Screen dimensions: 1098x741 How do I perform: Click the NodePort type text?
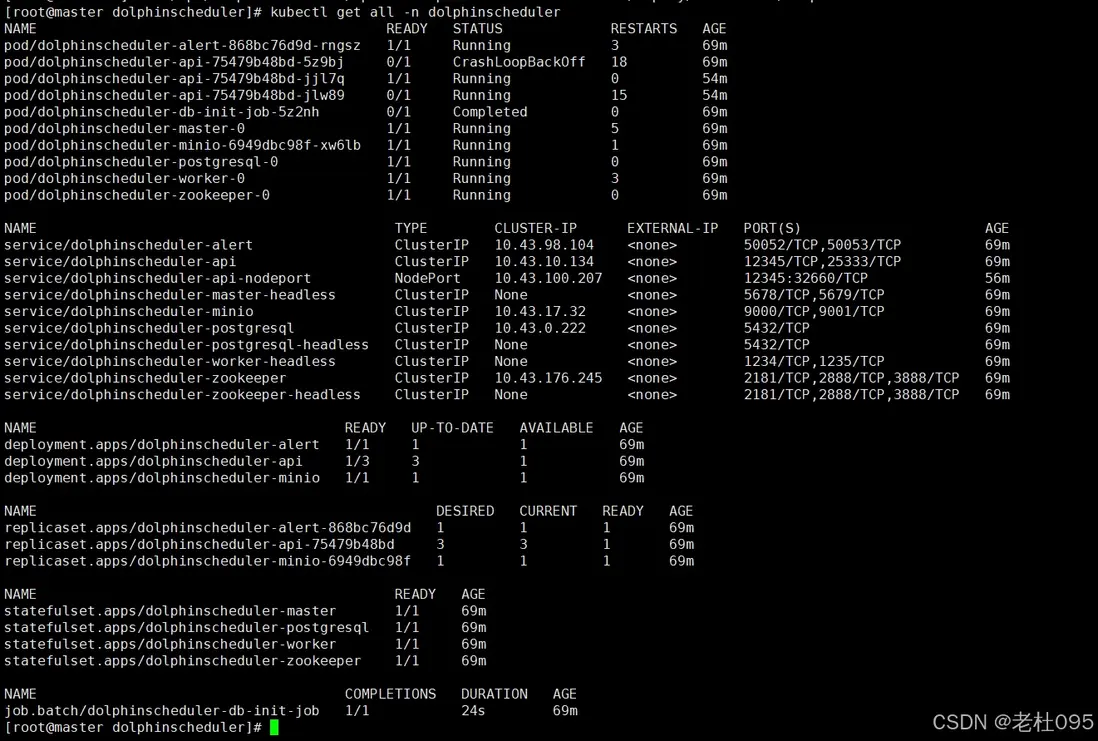tap(427, 278)
